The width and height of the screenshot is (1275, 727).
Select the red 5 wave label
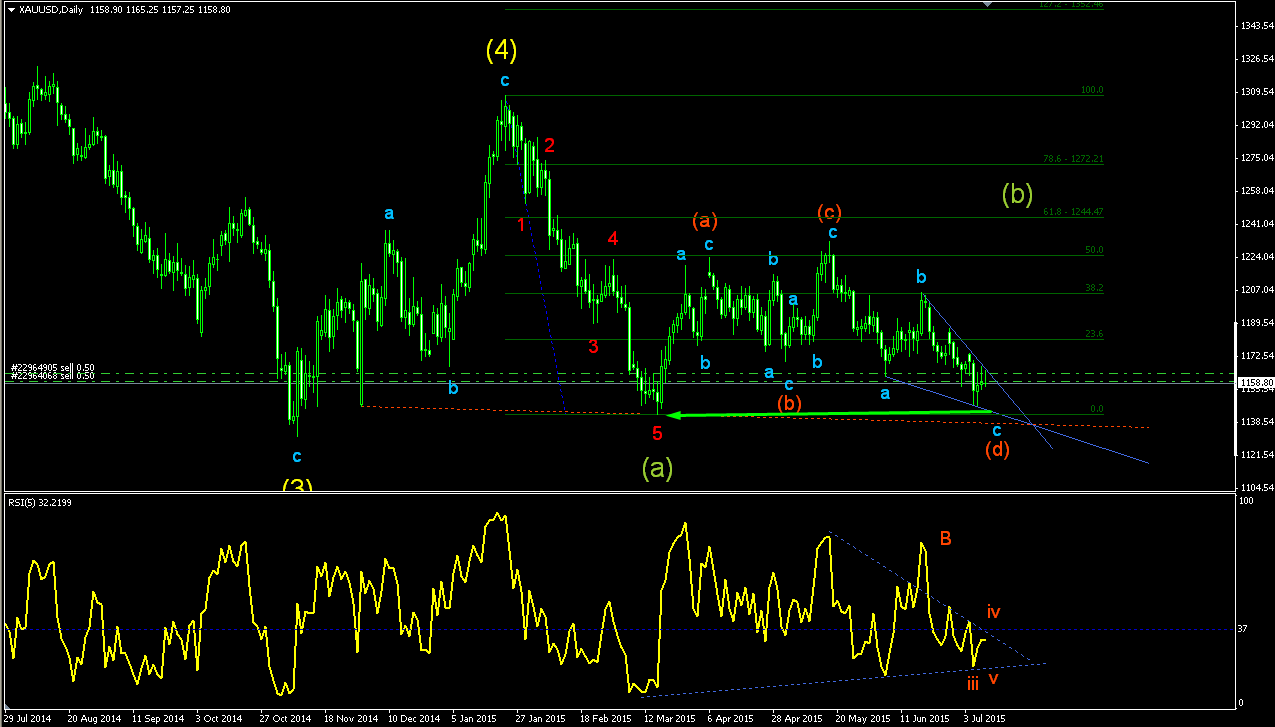657,433
